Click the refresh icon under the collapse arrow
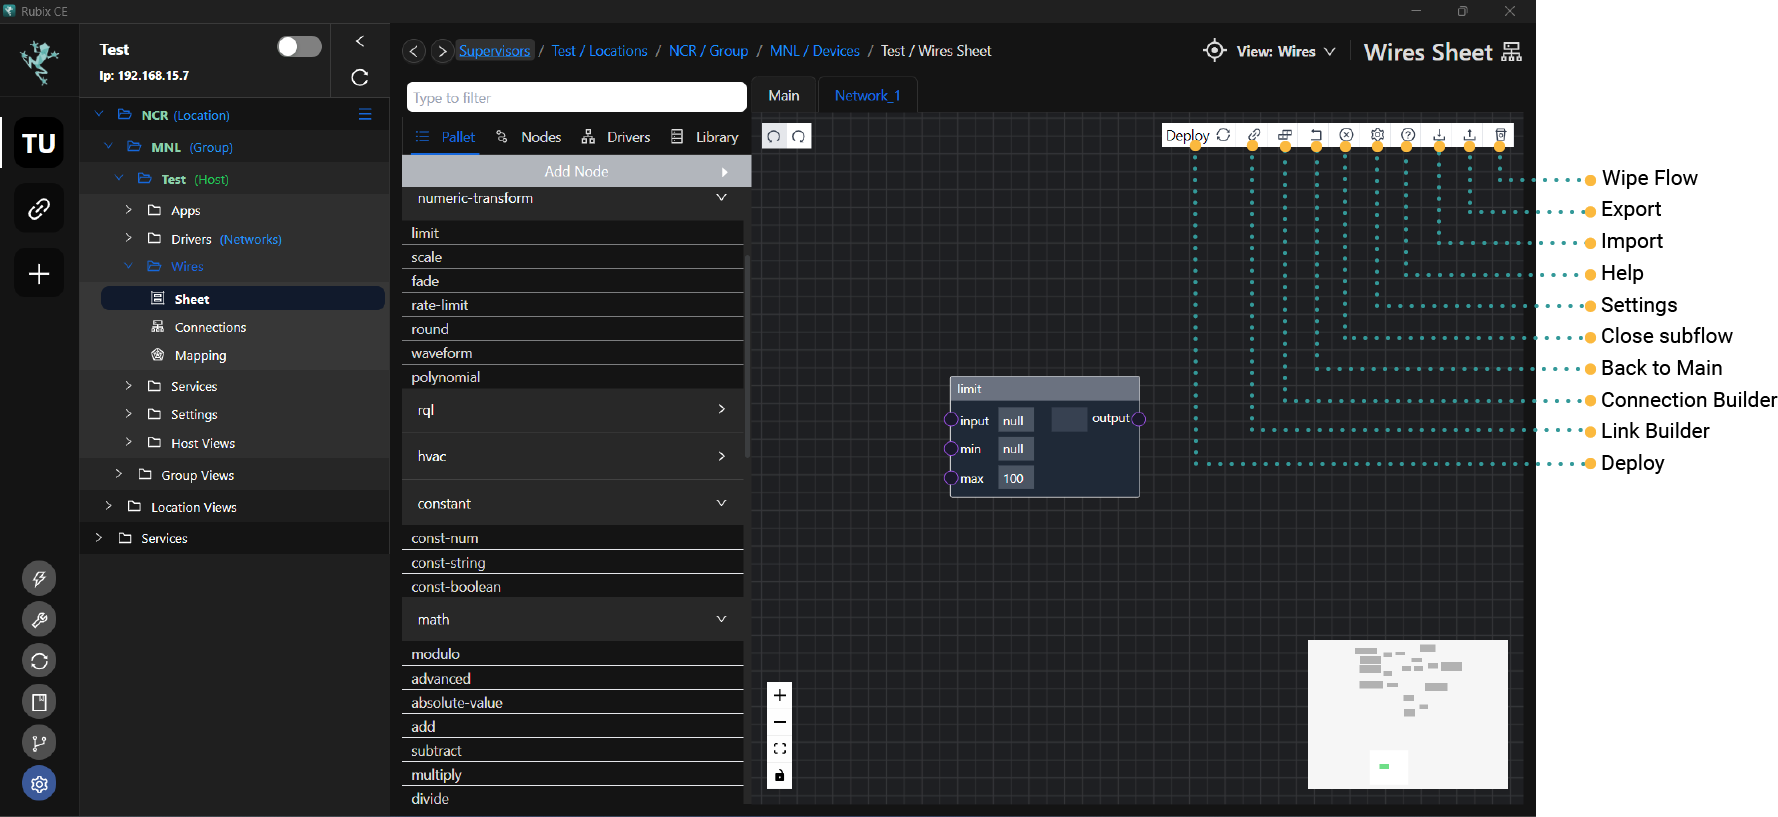Image resolution: width=1778 pixels, height=817 pixels. click(x=360, y=77)
